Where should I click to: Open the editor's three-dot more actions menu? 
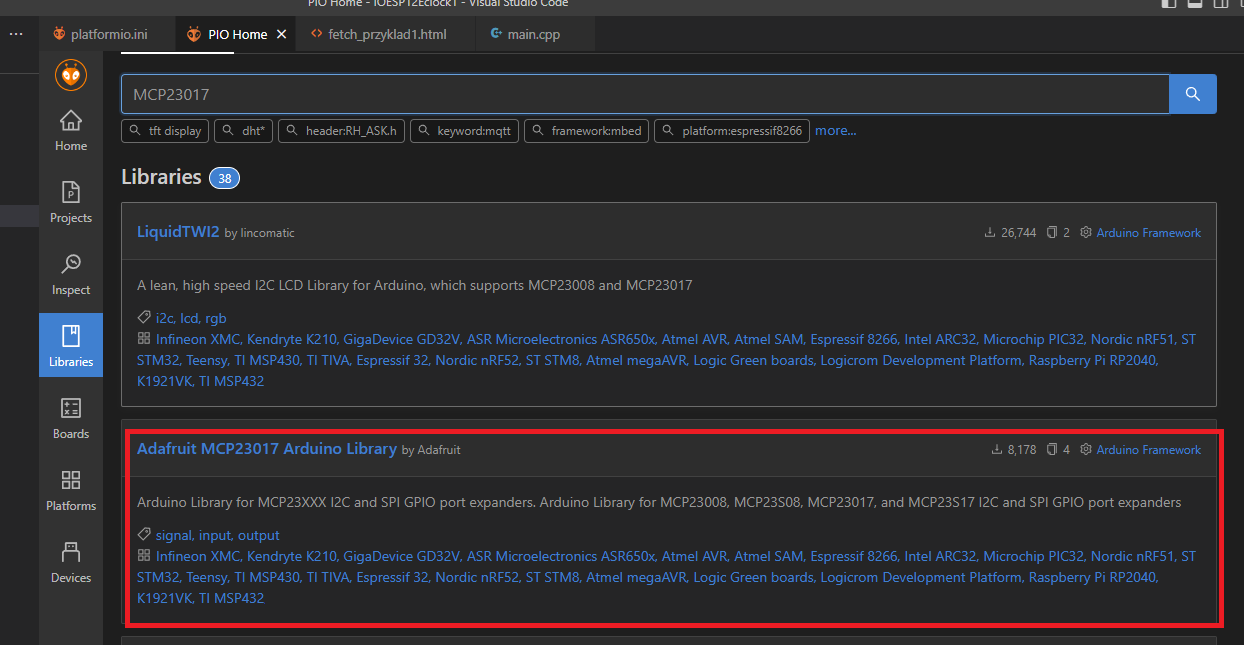[x=16, y=34]
